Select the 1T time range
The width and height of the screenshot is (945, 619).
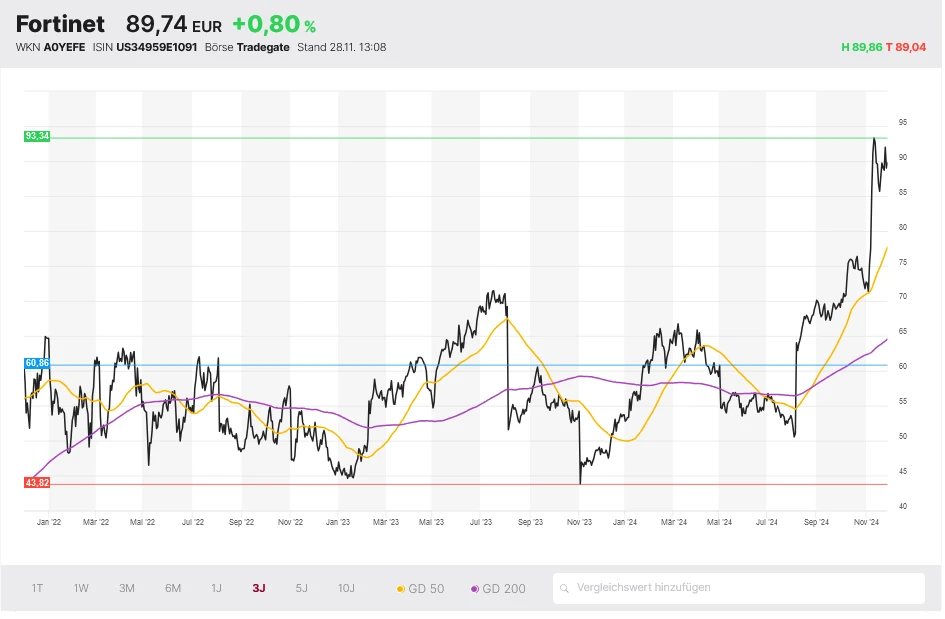(x=37, y=588)
